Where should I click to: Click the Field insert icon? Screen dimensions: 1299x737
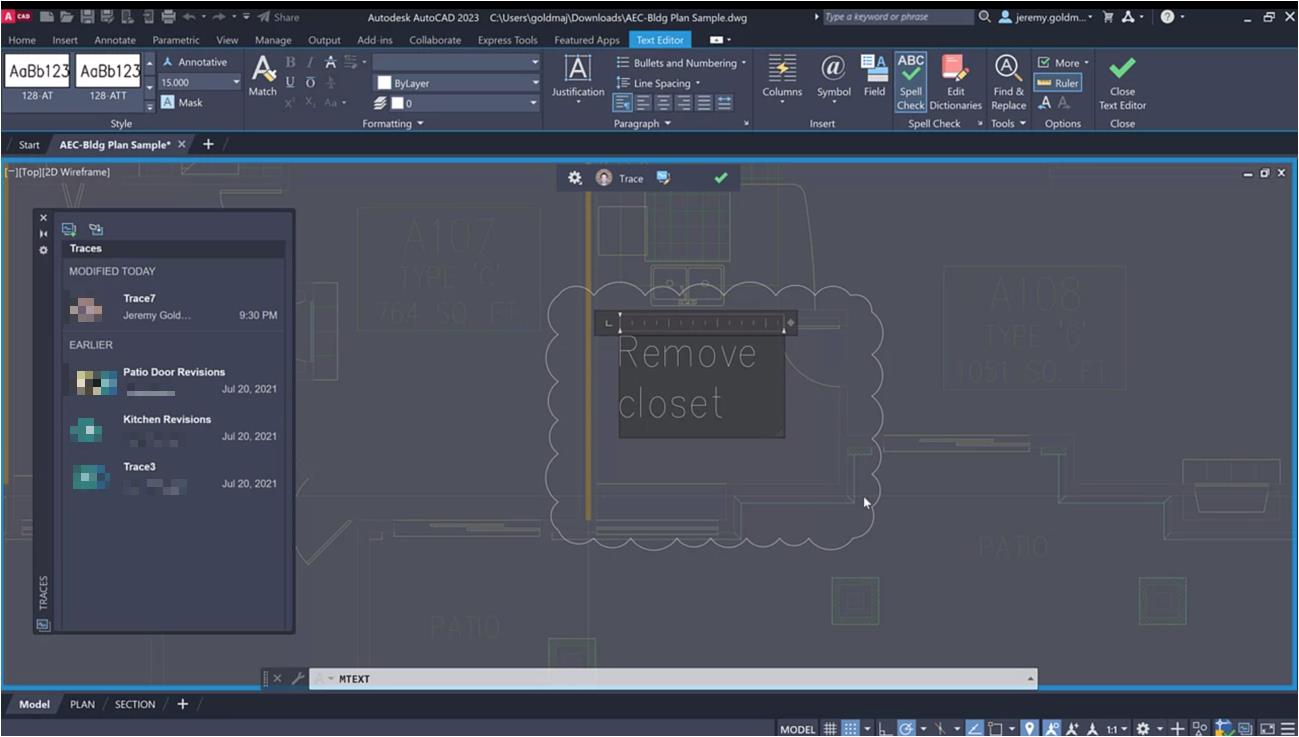(x=875, y=77)
